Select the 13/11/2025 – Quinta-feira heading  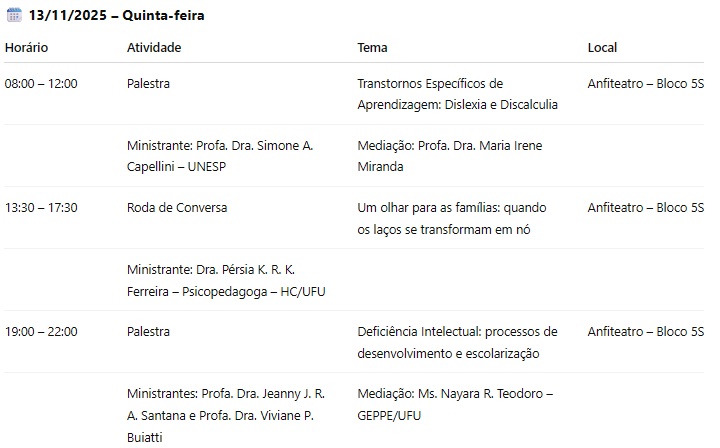(117, 16)
